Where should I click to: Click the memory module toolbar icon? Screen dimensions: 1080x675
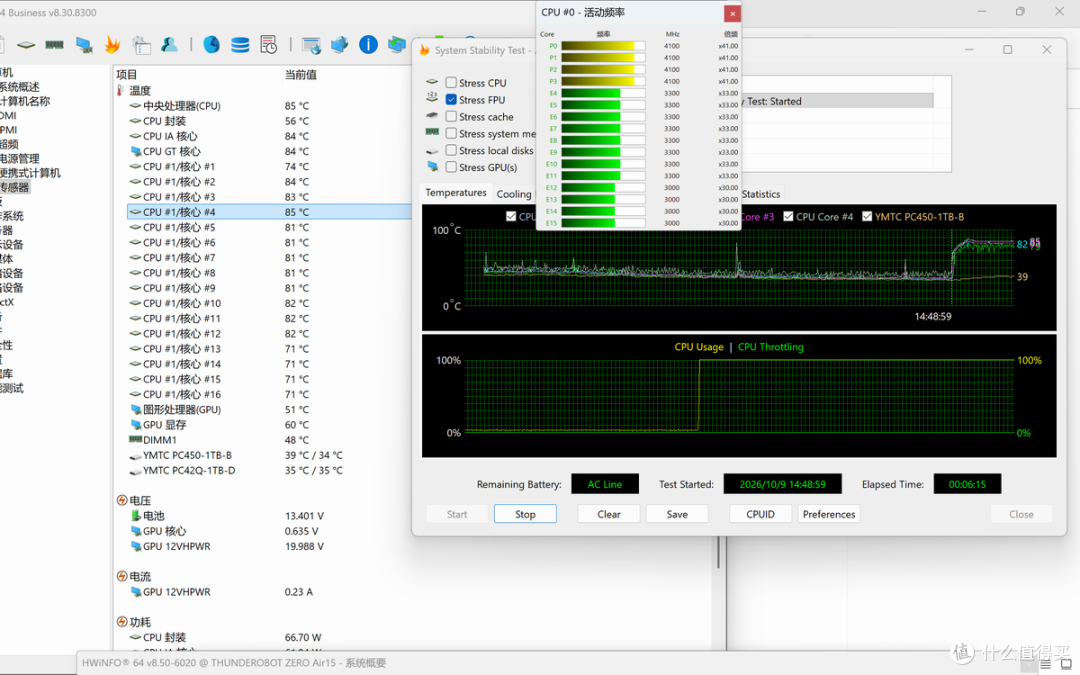(54, 45)
